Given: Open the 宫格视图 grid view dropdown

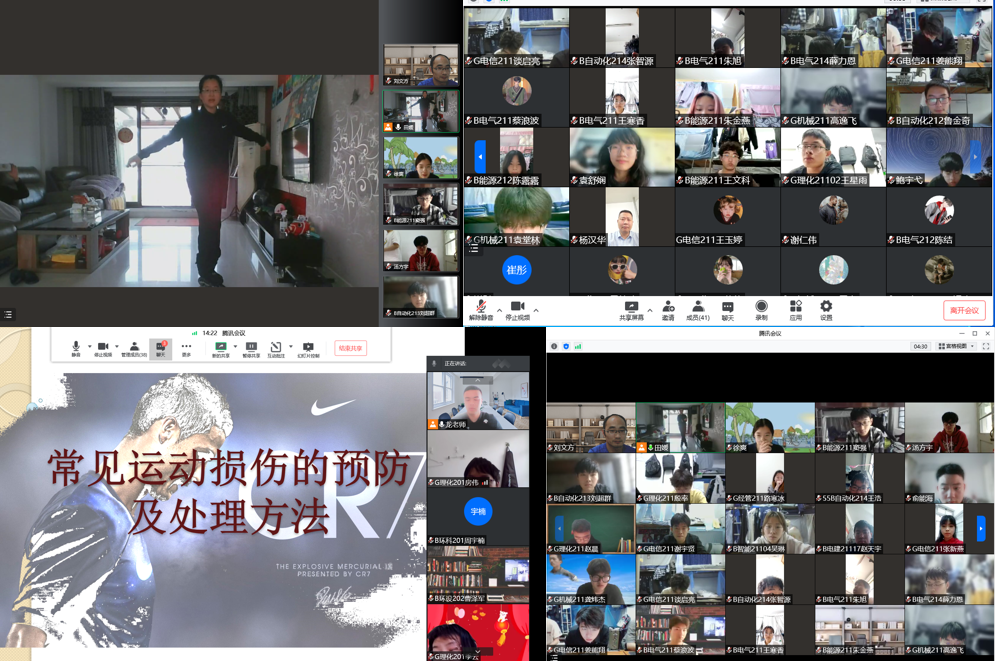Looking at the screenshot, I should [x=957, y=346].
